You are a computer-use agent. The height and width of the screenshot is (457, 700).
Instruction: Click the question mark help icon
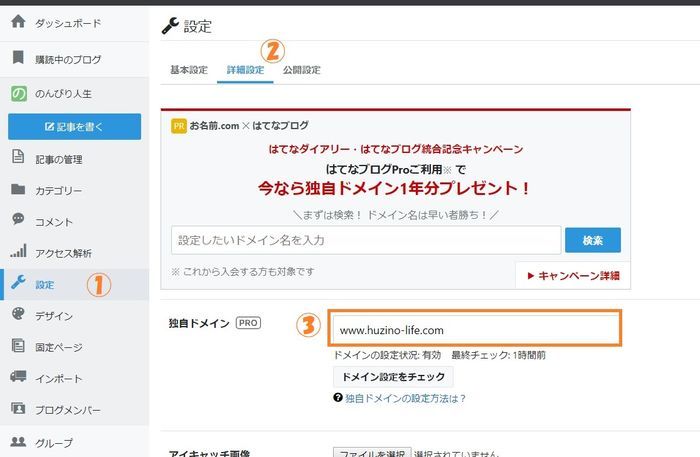(338, 397)
